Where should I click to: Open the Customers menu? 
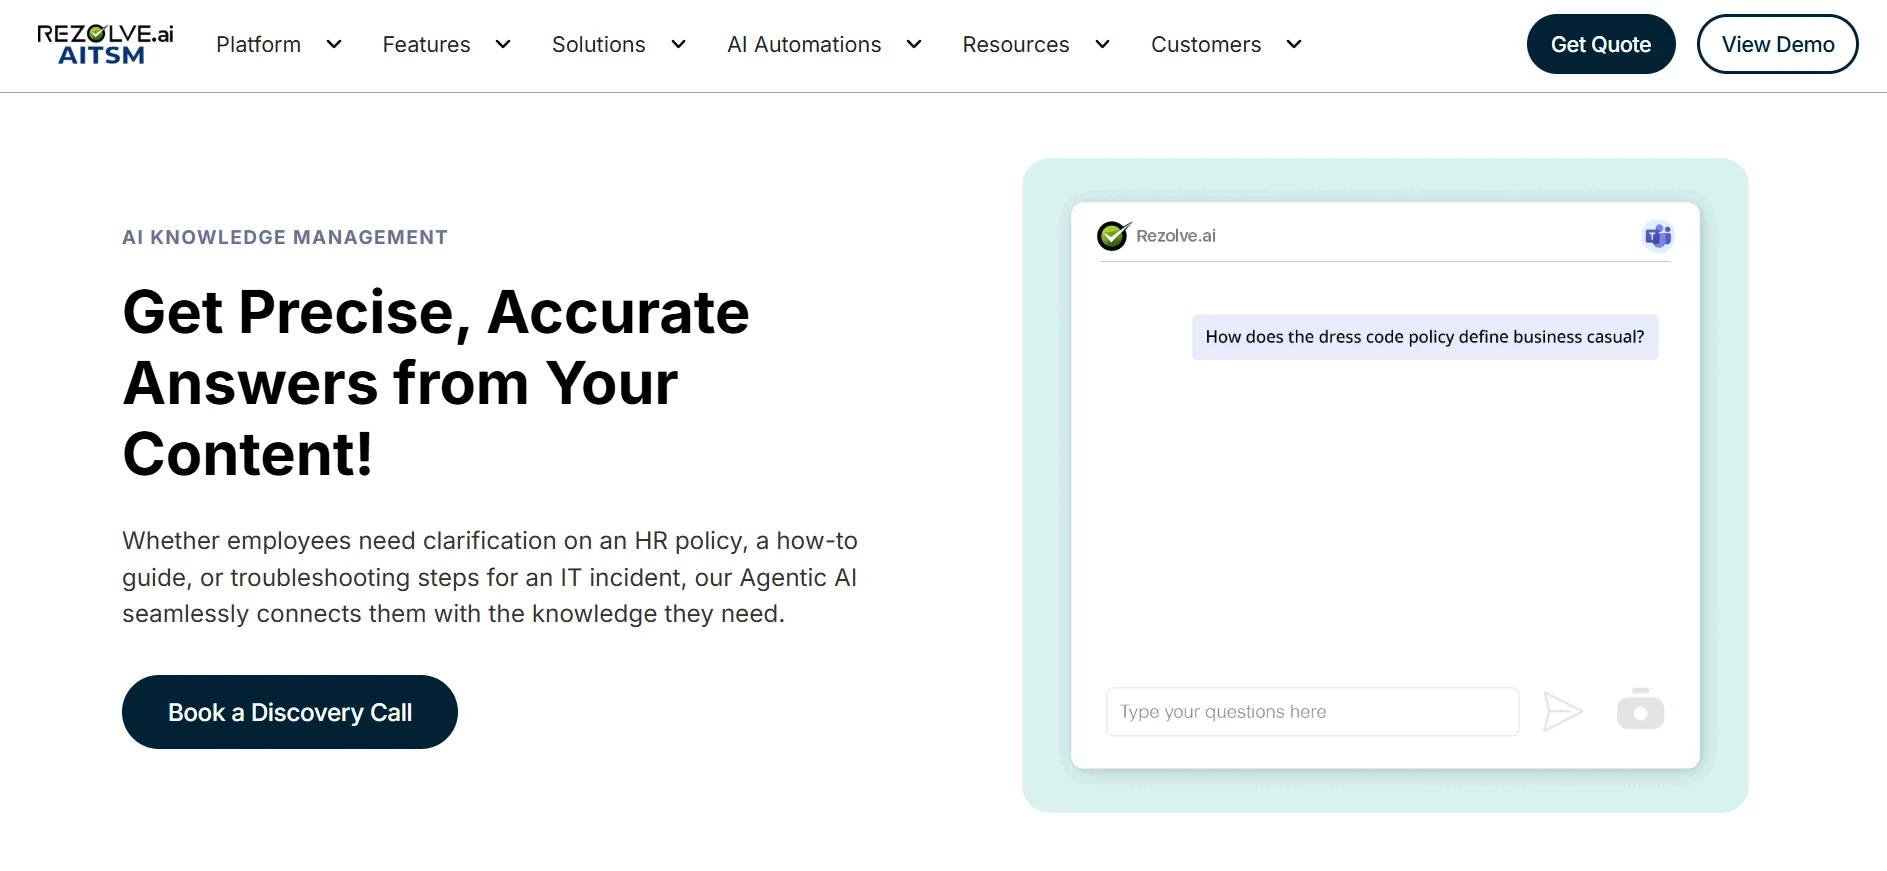1206,44
